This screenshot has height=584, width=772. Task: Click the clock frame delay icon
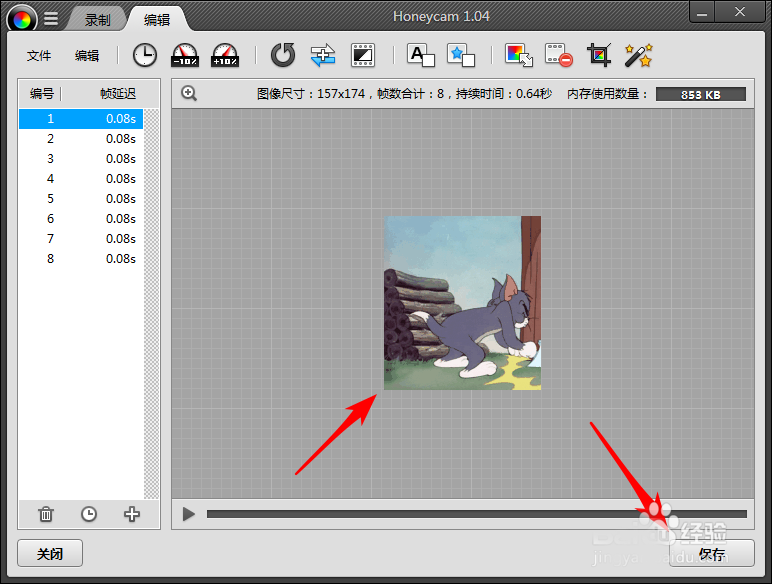coord(145,55)
